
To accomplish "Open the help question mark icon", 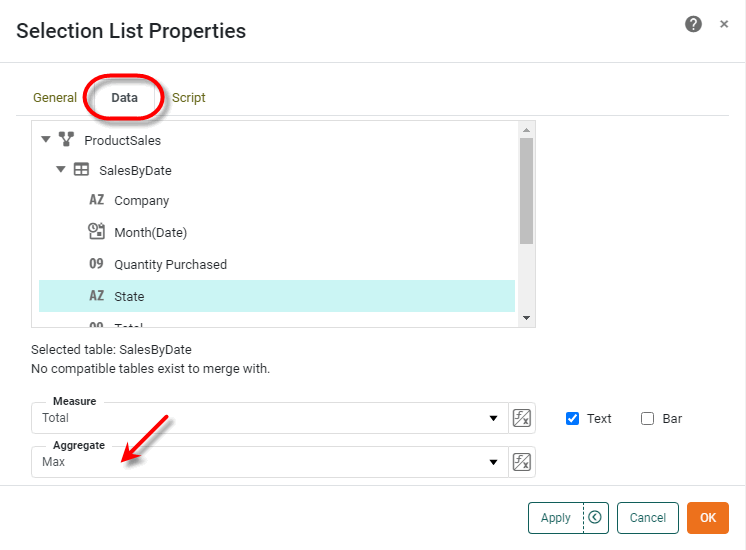I will coord(693,24).
